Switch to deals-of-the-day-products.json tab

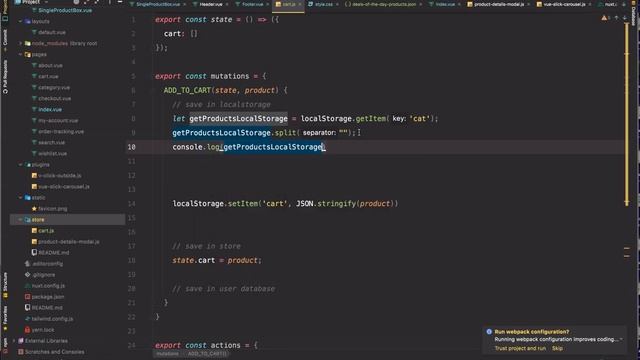point(384,4)
